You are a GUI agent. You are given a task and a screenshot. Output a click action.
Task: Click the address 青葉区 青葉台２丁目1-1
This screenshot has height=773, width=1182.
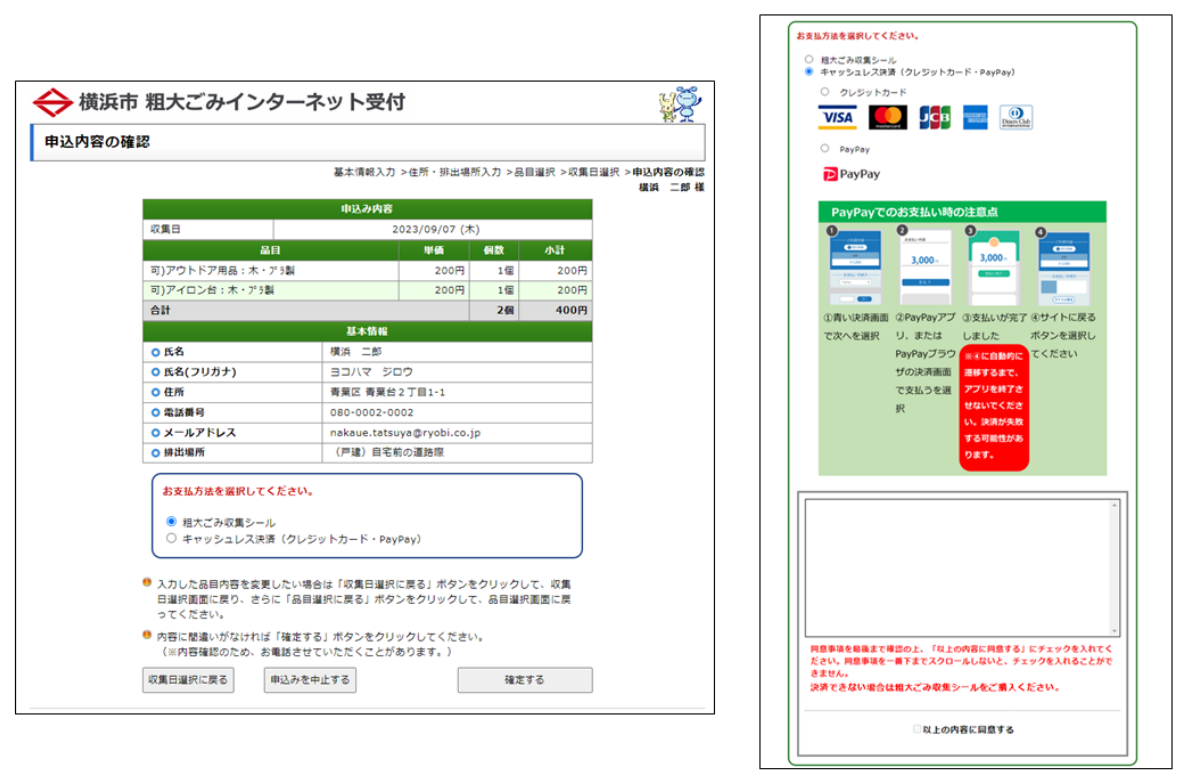pyautogui.click(x=387, y=392)
